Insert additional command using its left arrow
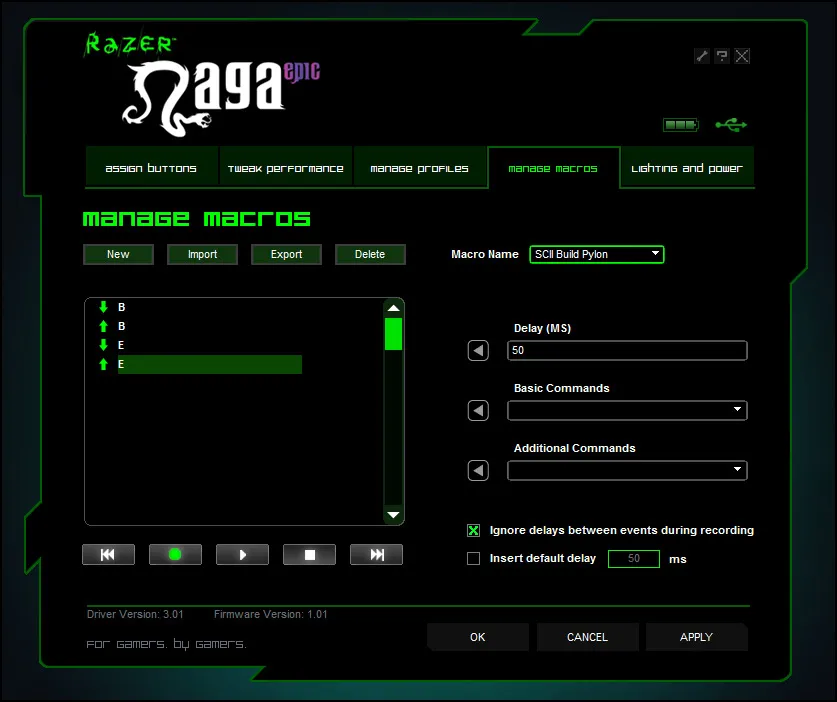This screenshot has width=837, height=702. [478, 470]
